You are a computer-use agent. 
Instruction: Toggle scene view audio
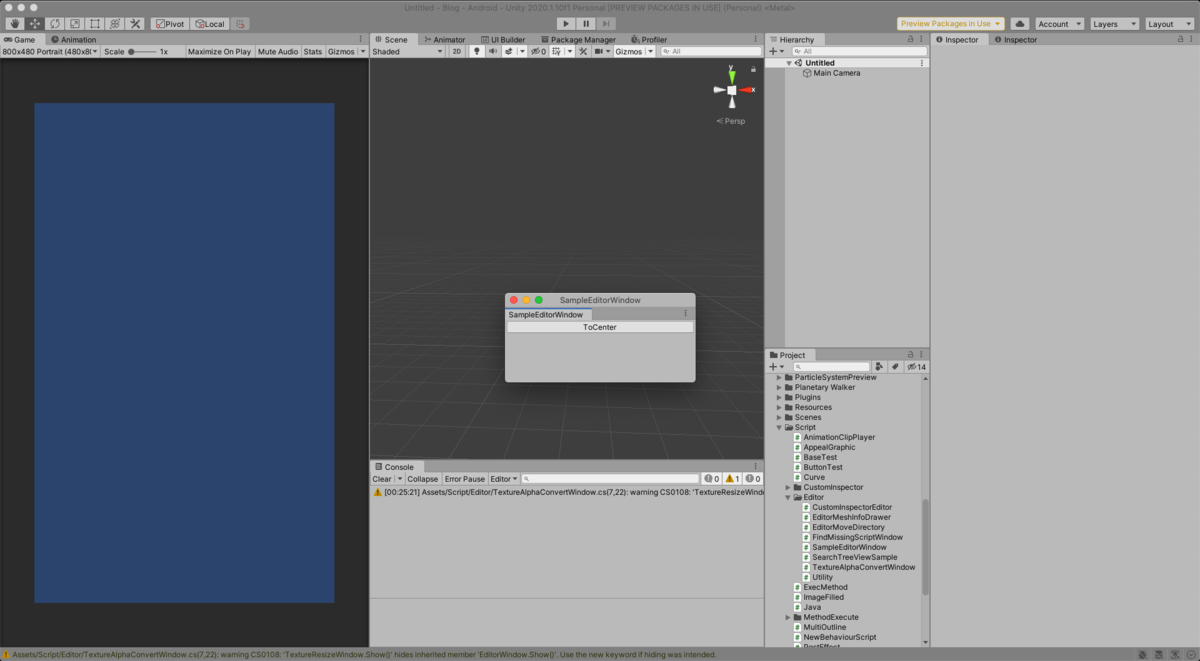click(493, 49)
